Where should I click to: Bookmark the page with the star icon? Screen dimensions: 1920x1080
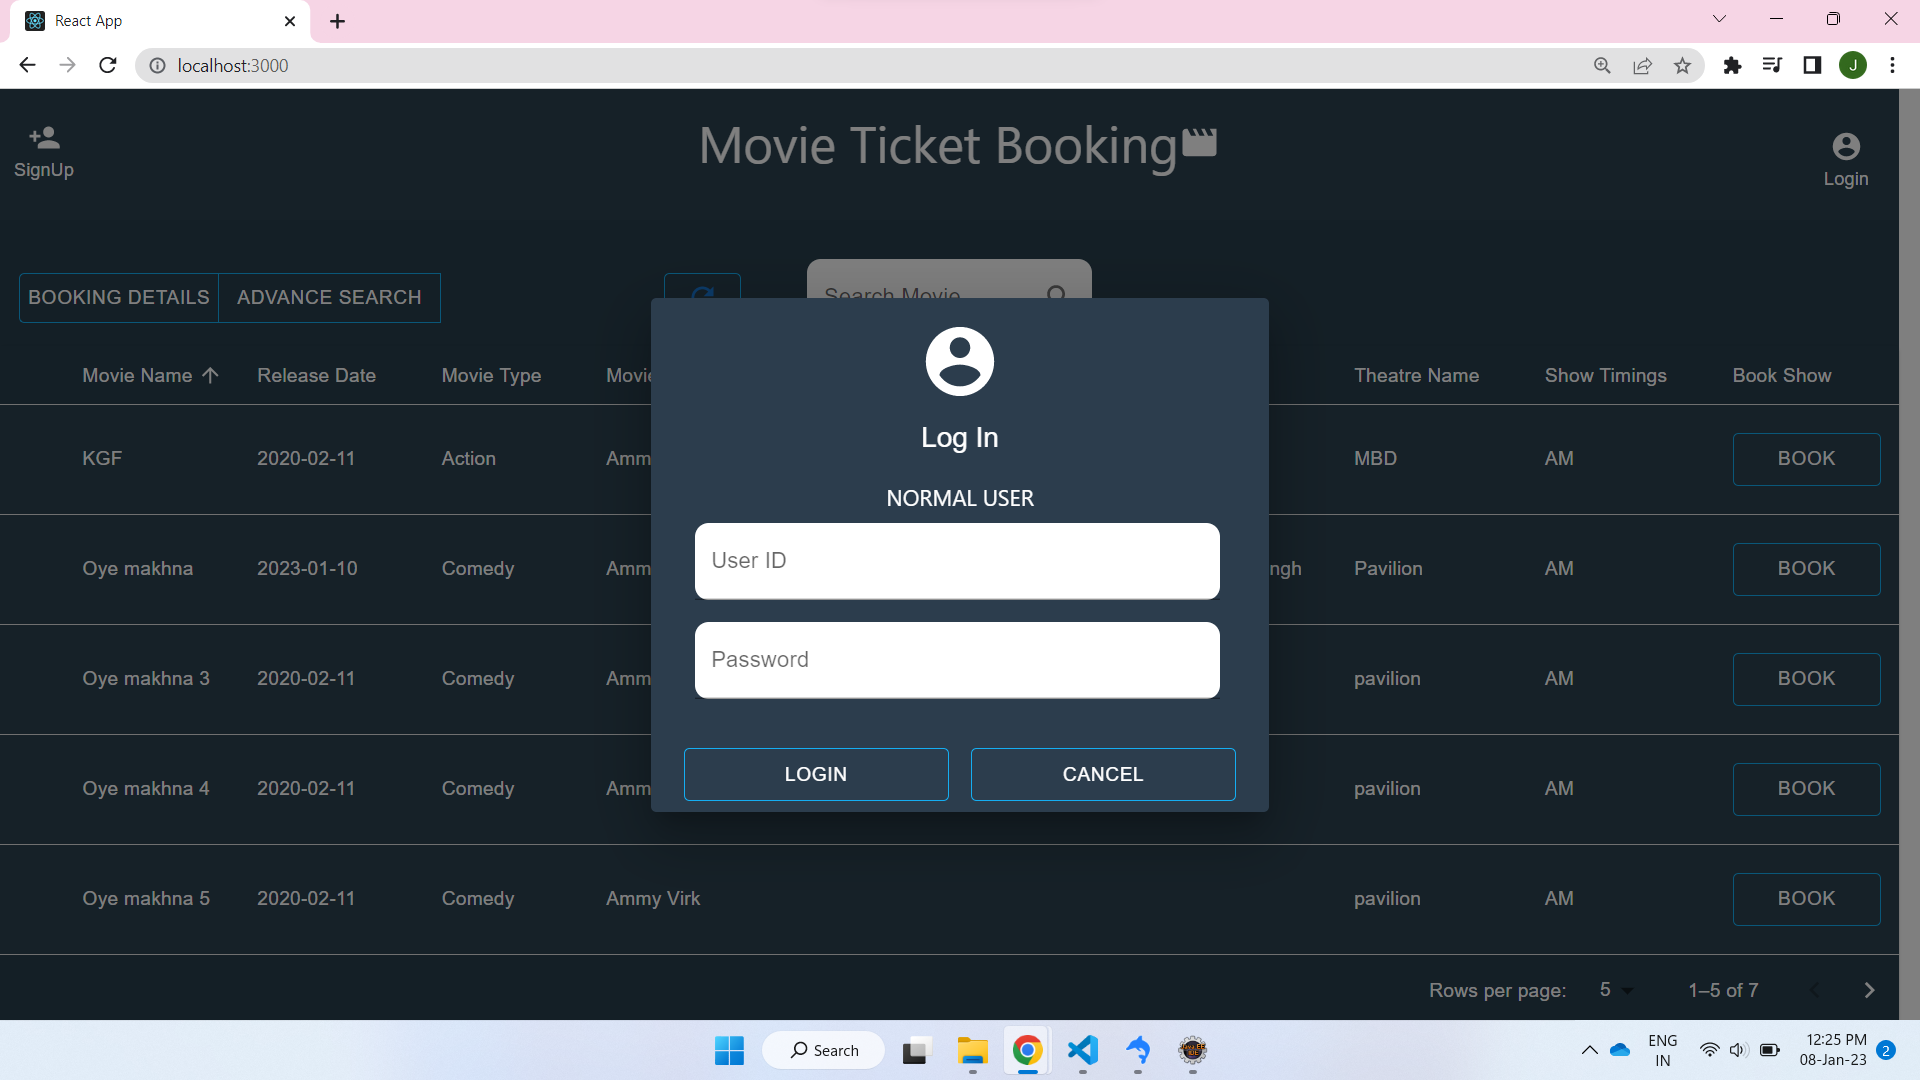1683,65
